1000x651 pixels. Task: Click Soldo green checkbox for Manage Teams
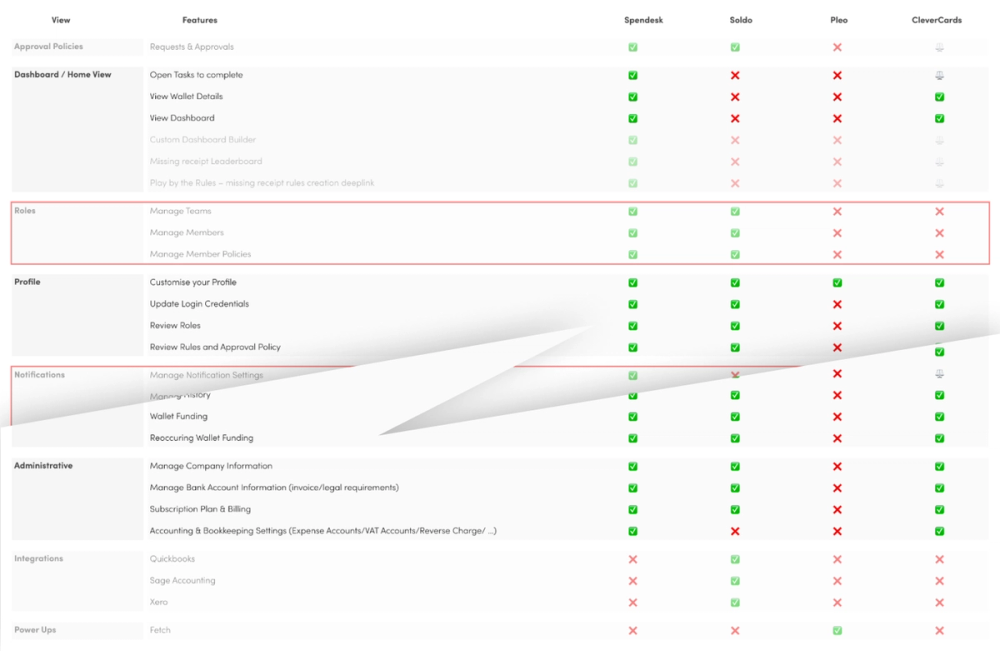click(735, 212)
